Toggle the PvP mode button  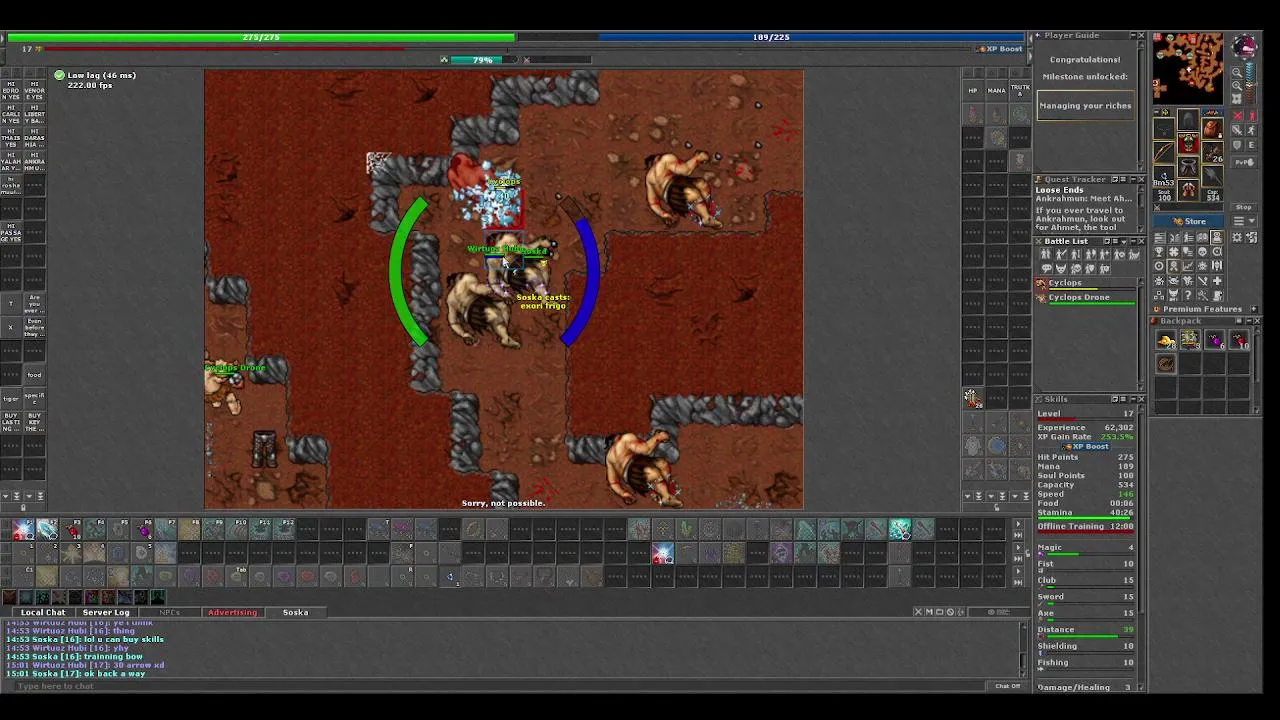(1244, 162)
